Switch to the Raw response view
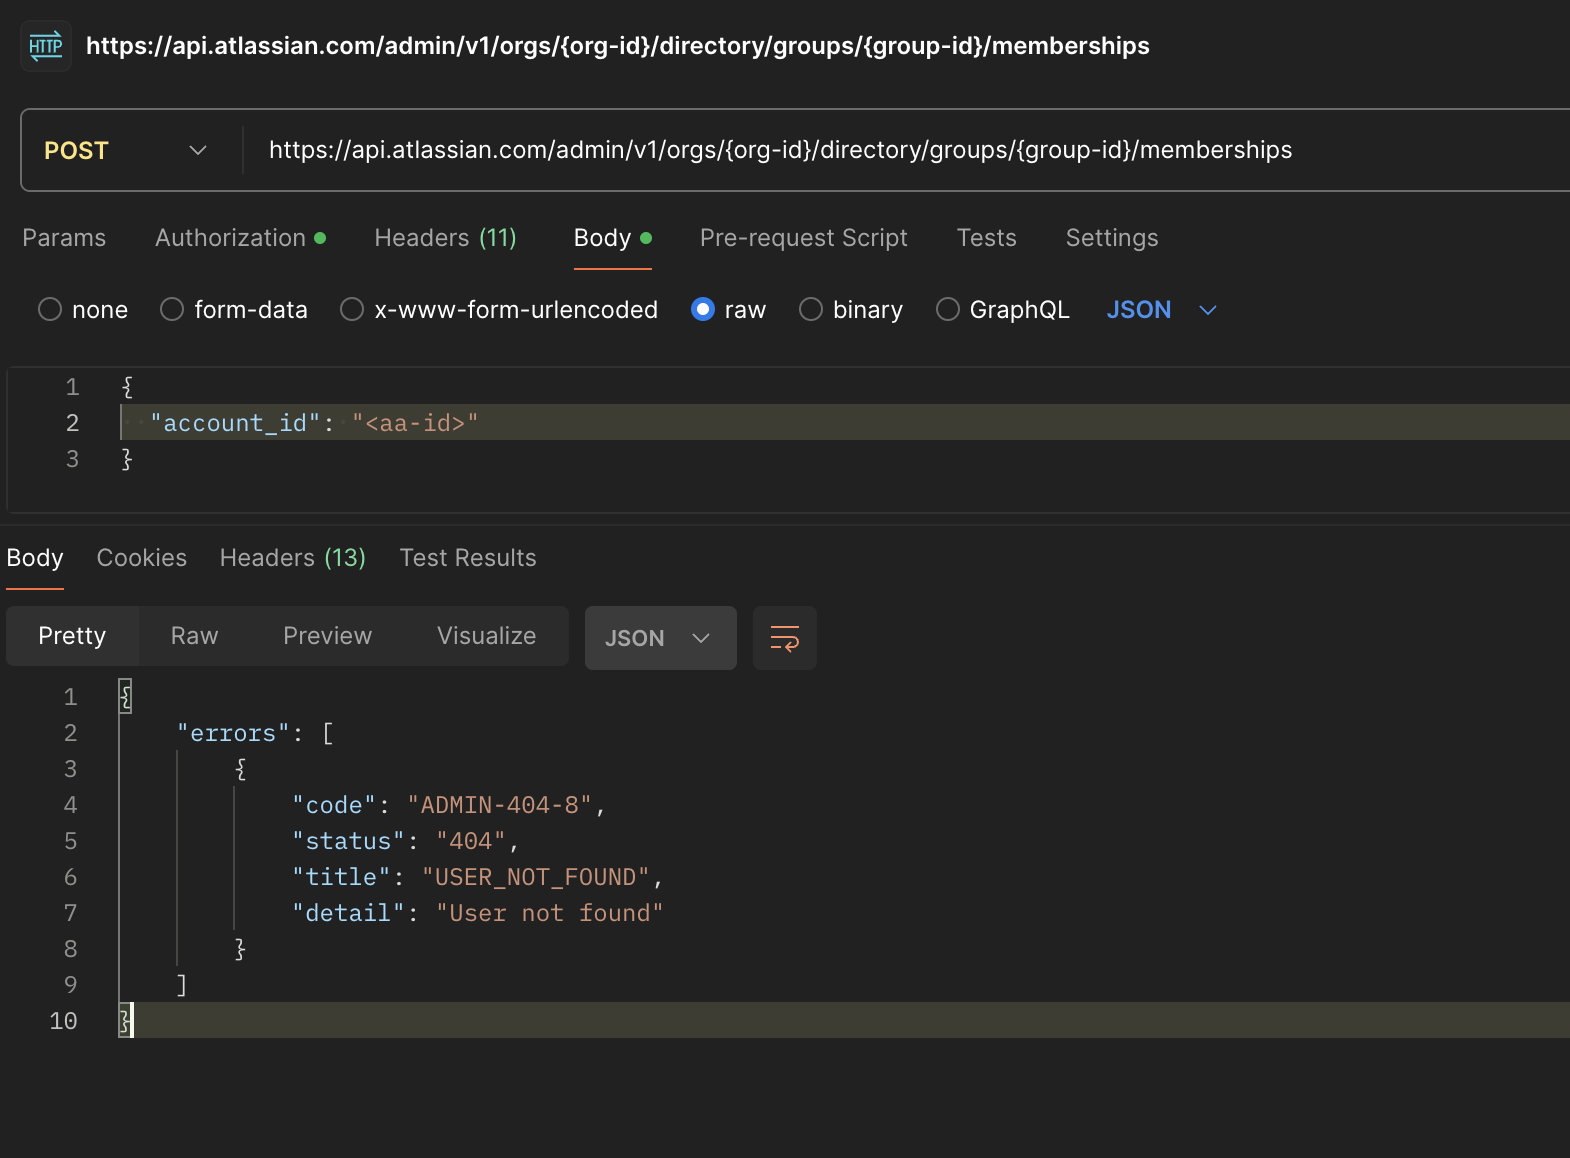Screen dimensions: 1570x1158 195,636
